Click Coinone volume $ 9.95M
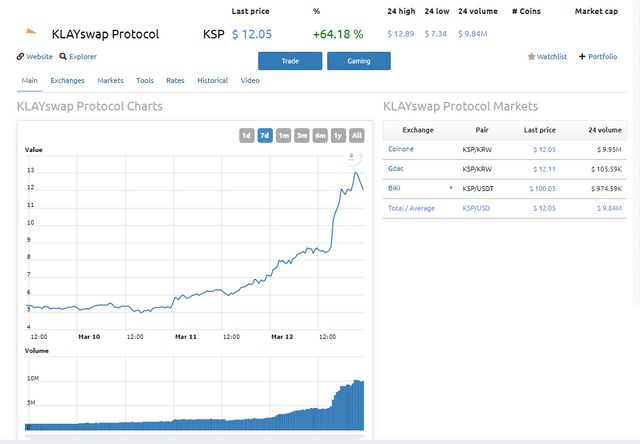 coord(609,149)
